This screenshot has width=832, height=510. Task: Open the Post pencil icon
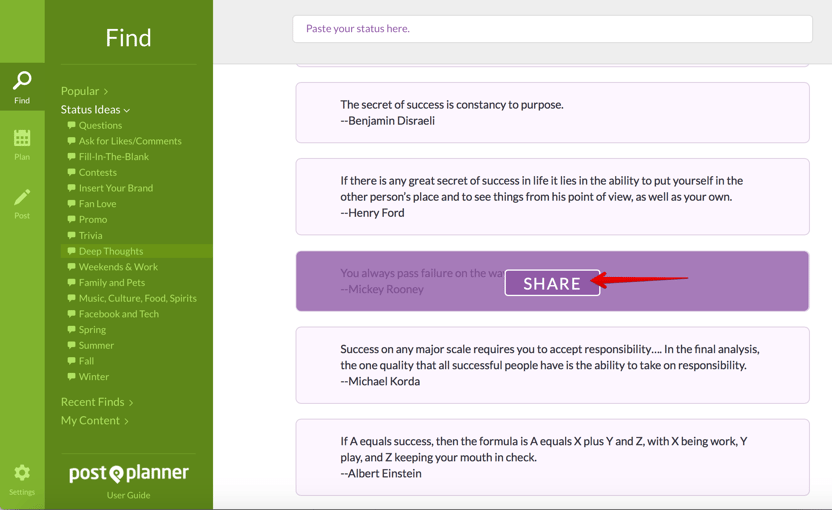[x=22, y=197]
